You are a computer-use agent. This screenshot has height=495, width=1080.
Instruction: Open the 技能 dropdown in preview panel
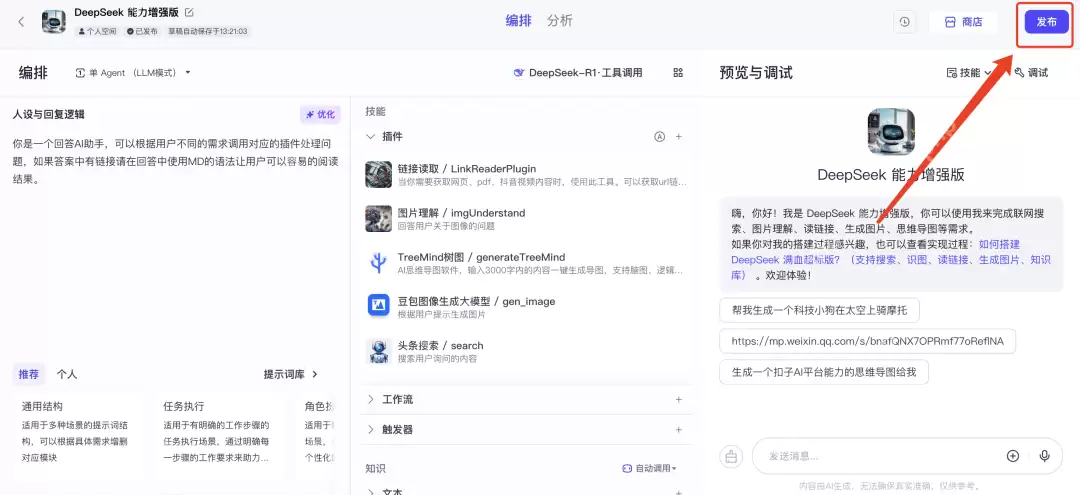point(968,72)
